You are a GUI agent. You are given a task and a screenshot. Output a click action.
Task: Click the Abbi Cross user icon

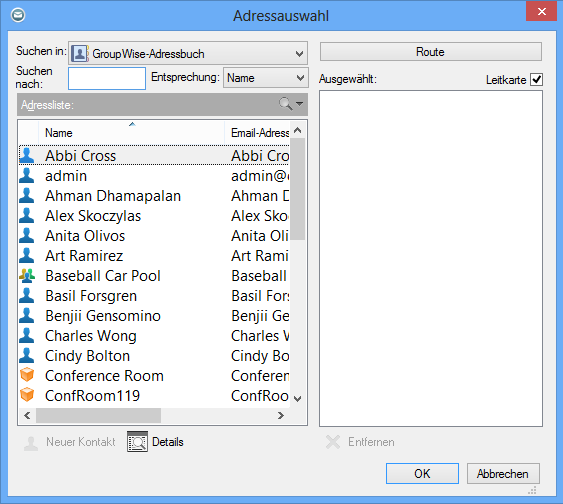pyautogui.click(x=27, y=155)
